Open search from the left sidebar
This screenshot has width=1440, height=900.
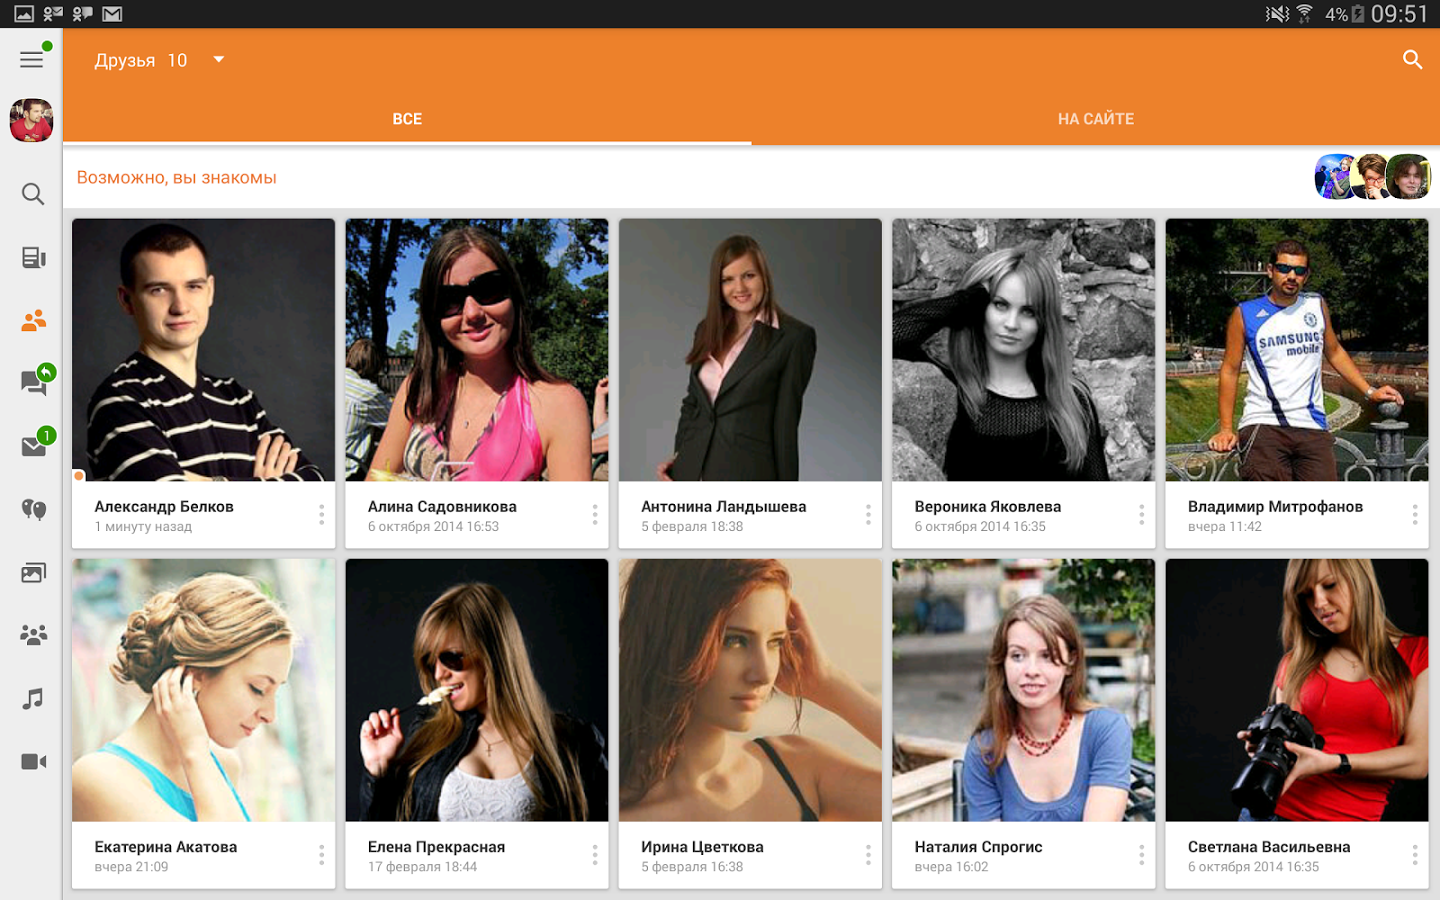pos(32,194)
